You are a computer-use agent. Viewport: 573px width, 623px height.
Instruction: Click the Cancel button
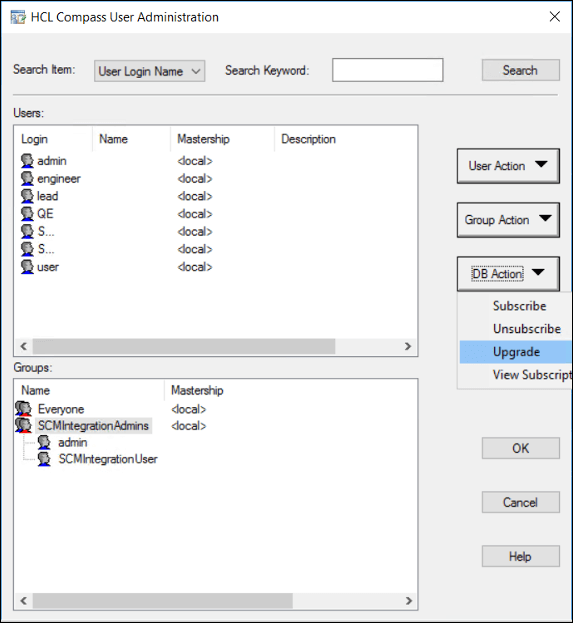(x=521, y=502)
